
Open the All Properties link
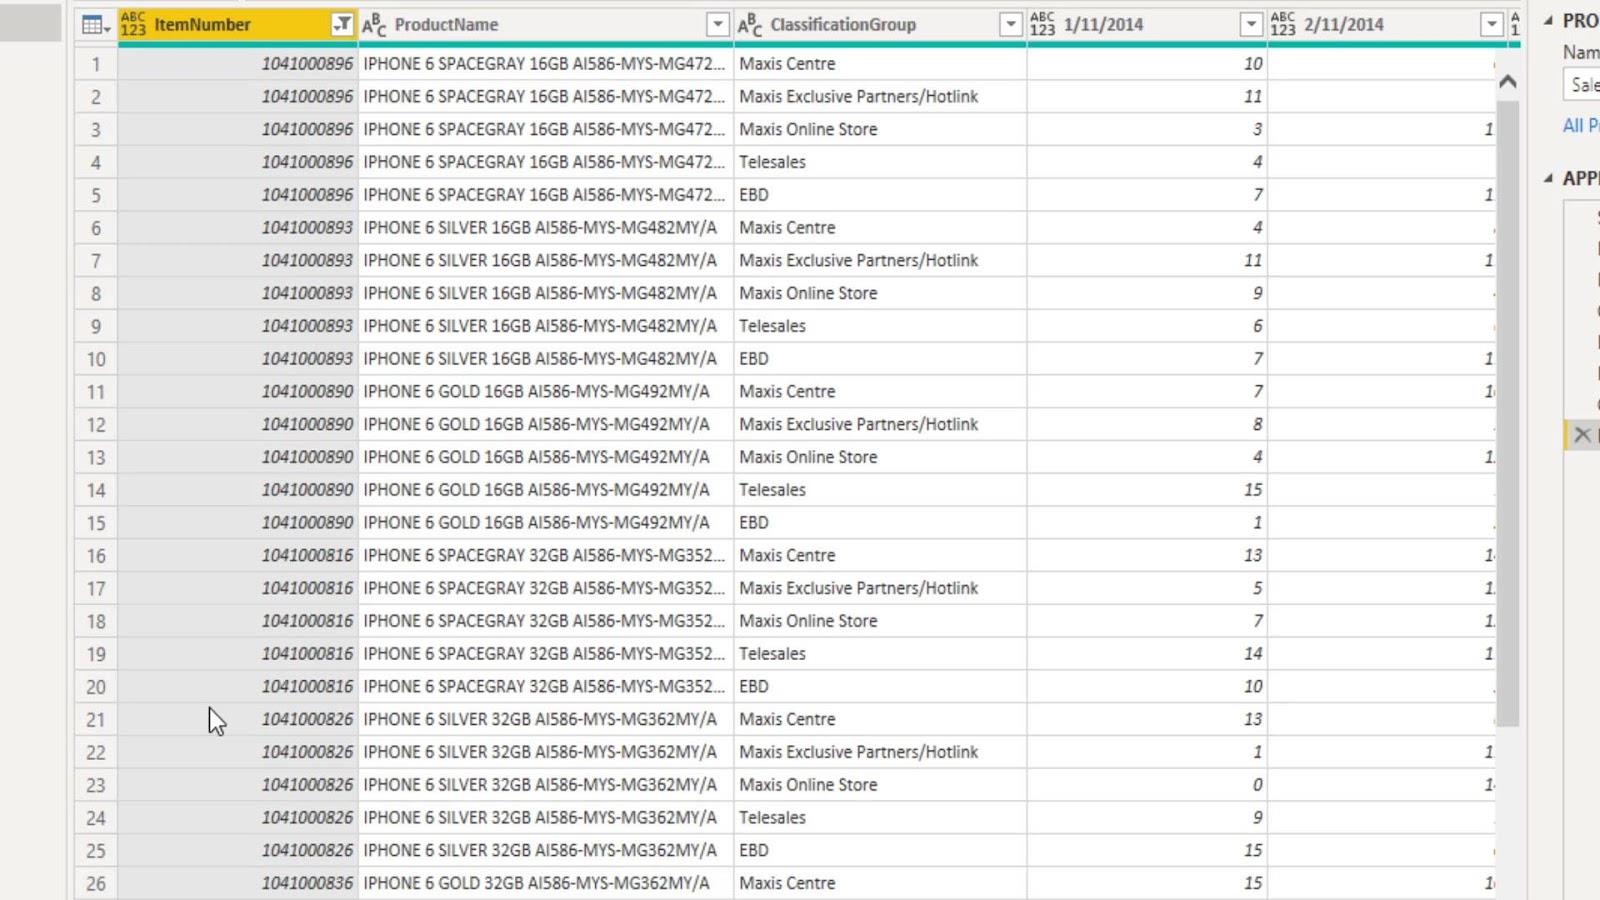(x=1580, y=125)
